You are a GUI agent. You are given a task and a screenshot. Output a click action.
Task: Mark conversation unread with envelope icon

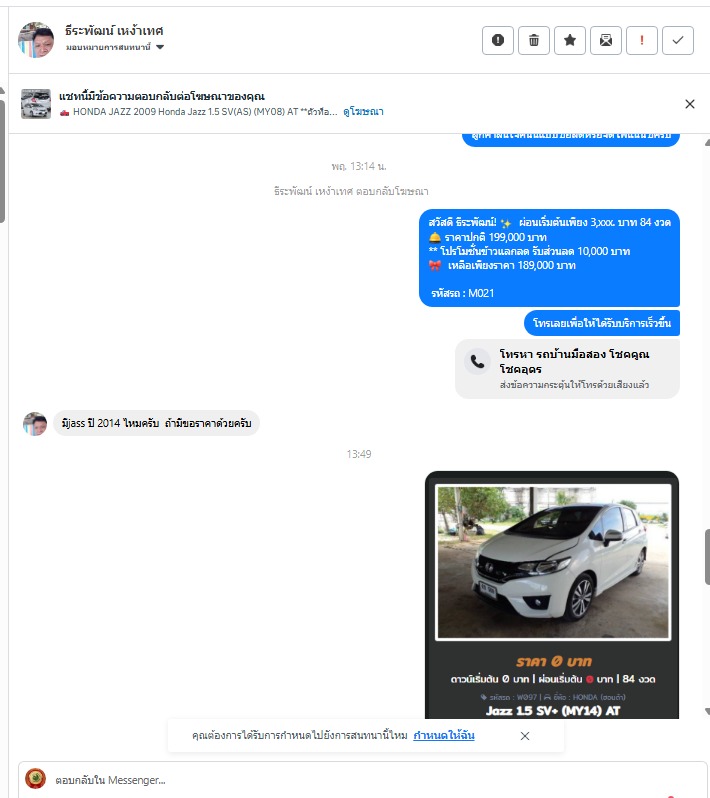coord(606,40)
